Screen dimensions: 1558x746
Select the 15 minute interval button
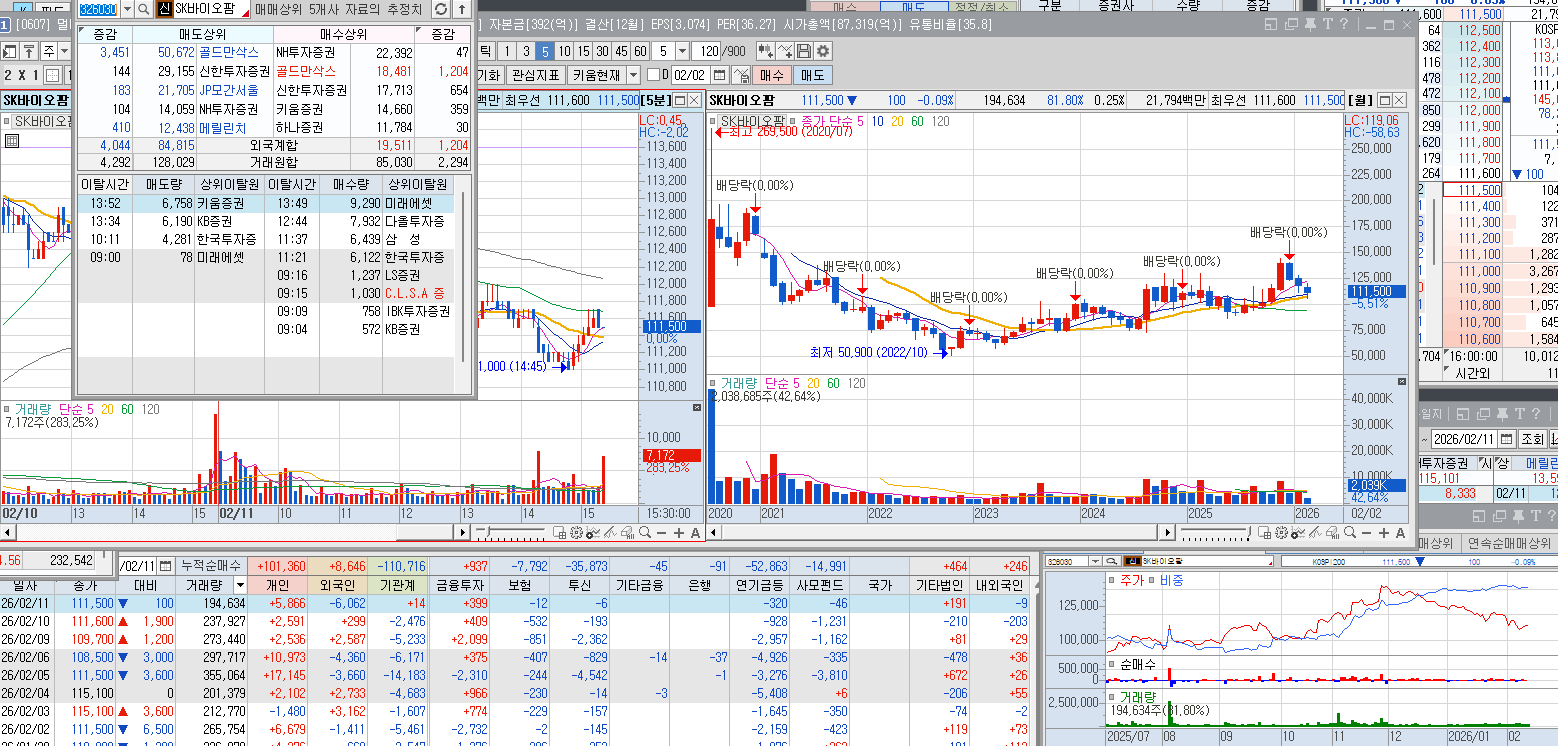point(584,51)
